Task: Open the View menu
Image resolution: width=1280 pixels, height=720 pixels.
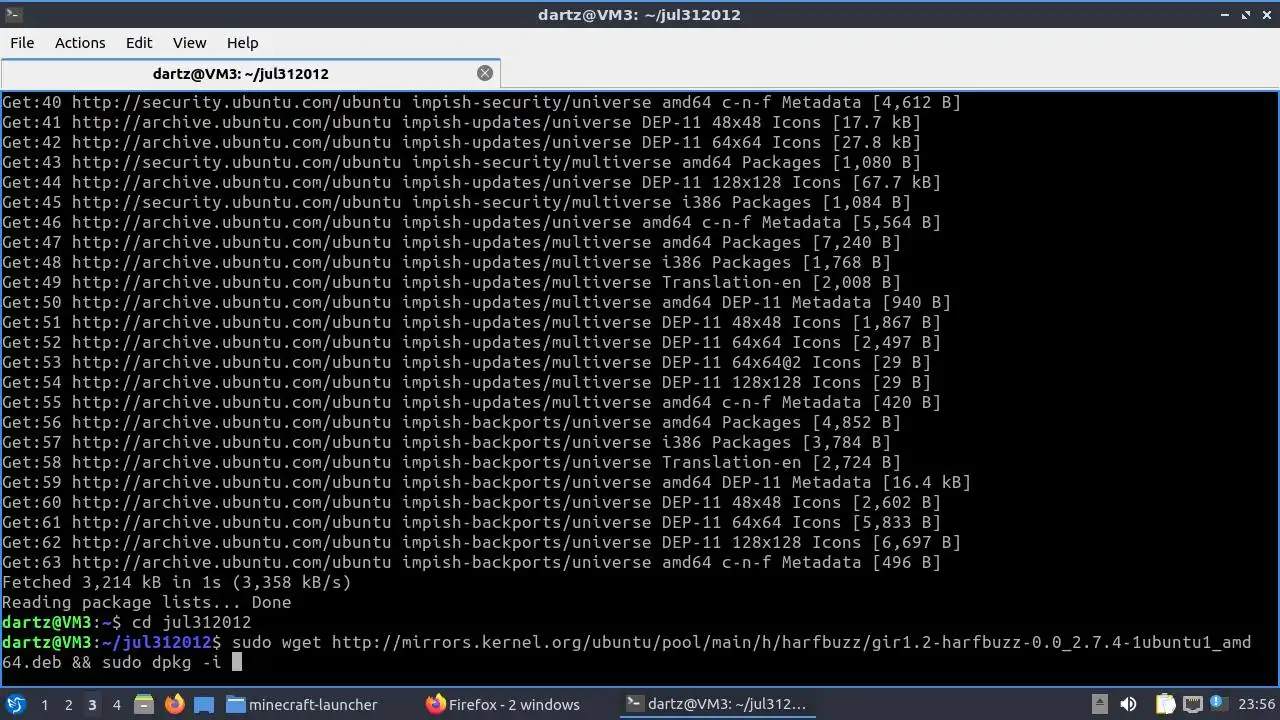Action: click(x=190, y=43)
